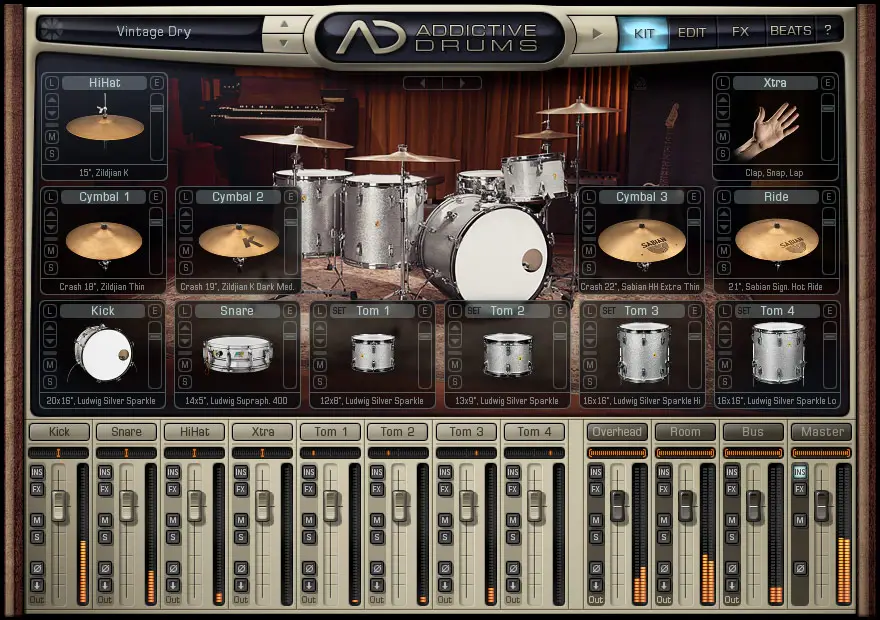880x620 pixels.
Task: Switch to the EDIT tab
Action: pyautogui.click(x=692, y=33)
